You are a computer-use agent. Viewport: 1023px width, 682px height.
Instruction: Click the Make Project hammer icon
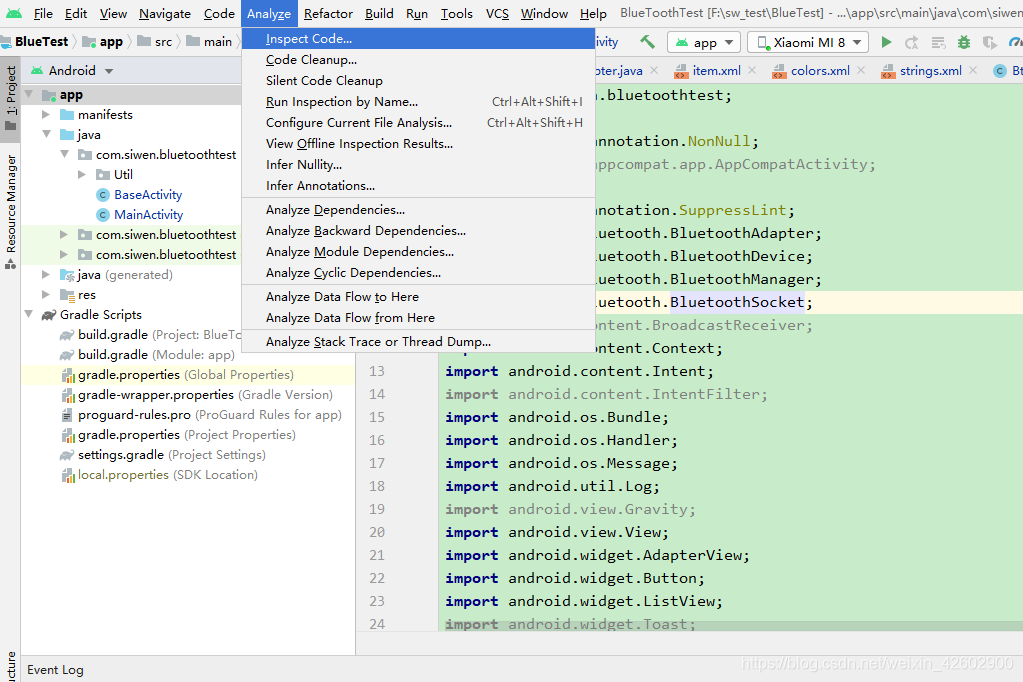[647, 42]
